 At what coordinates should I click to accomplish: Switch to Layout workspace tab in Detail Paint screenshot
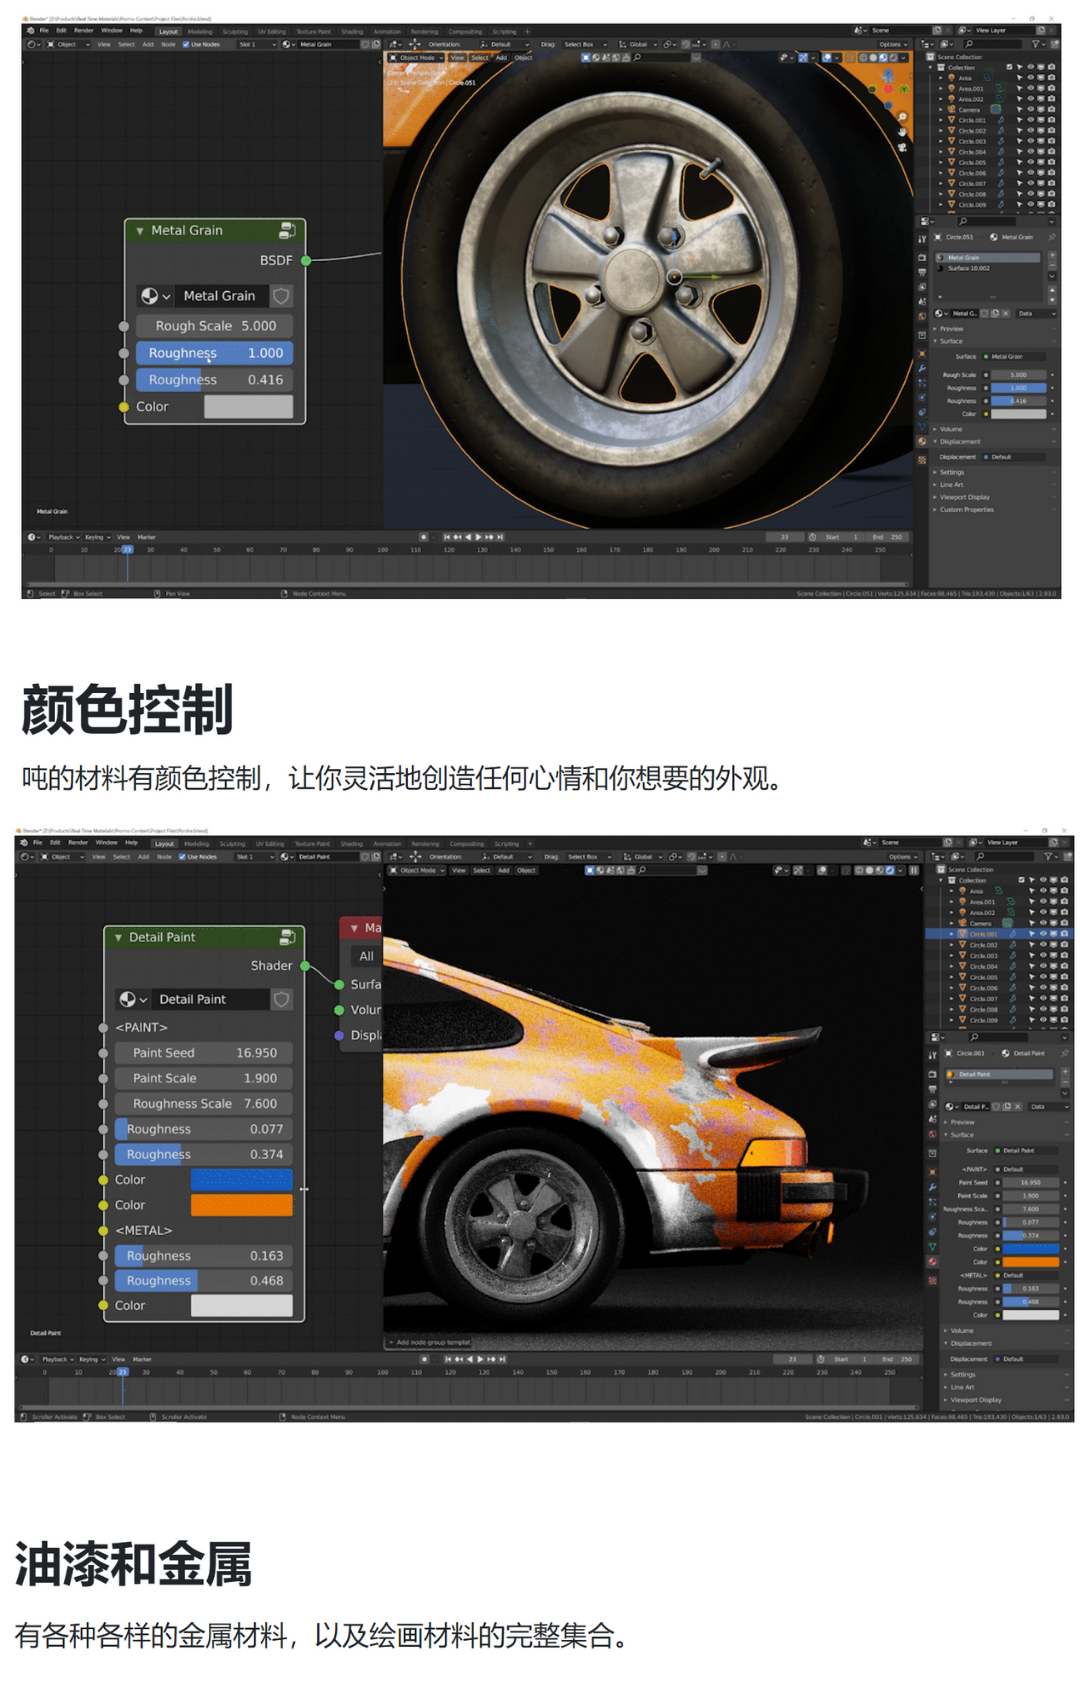click(x=164, y=843)
